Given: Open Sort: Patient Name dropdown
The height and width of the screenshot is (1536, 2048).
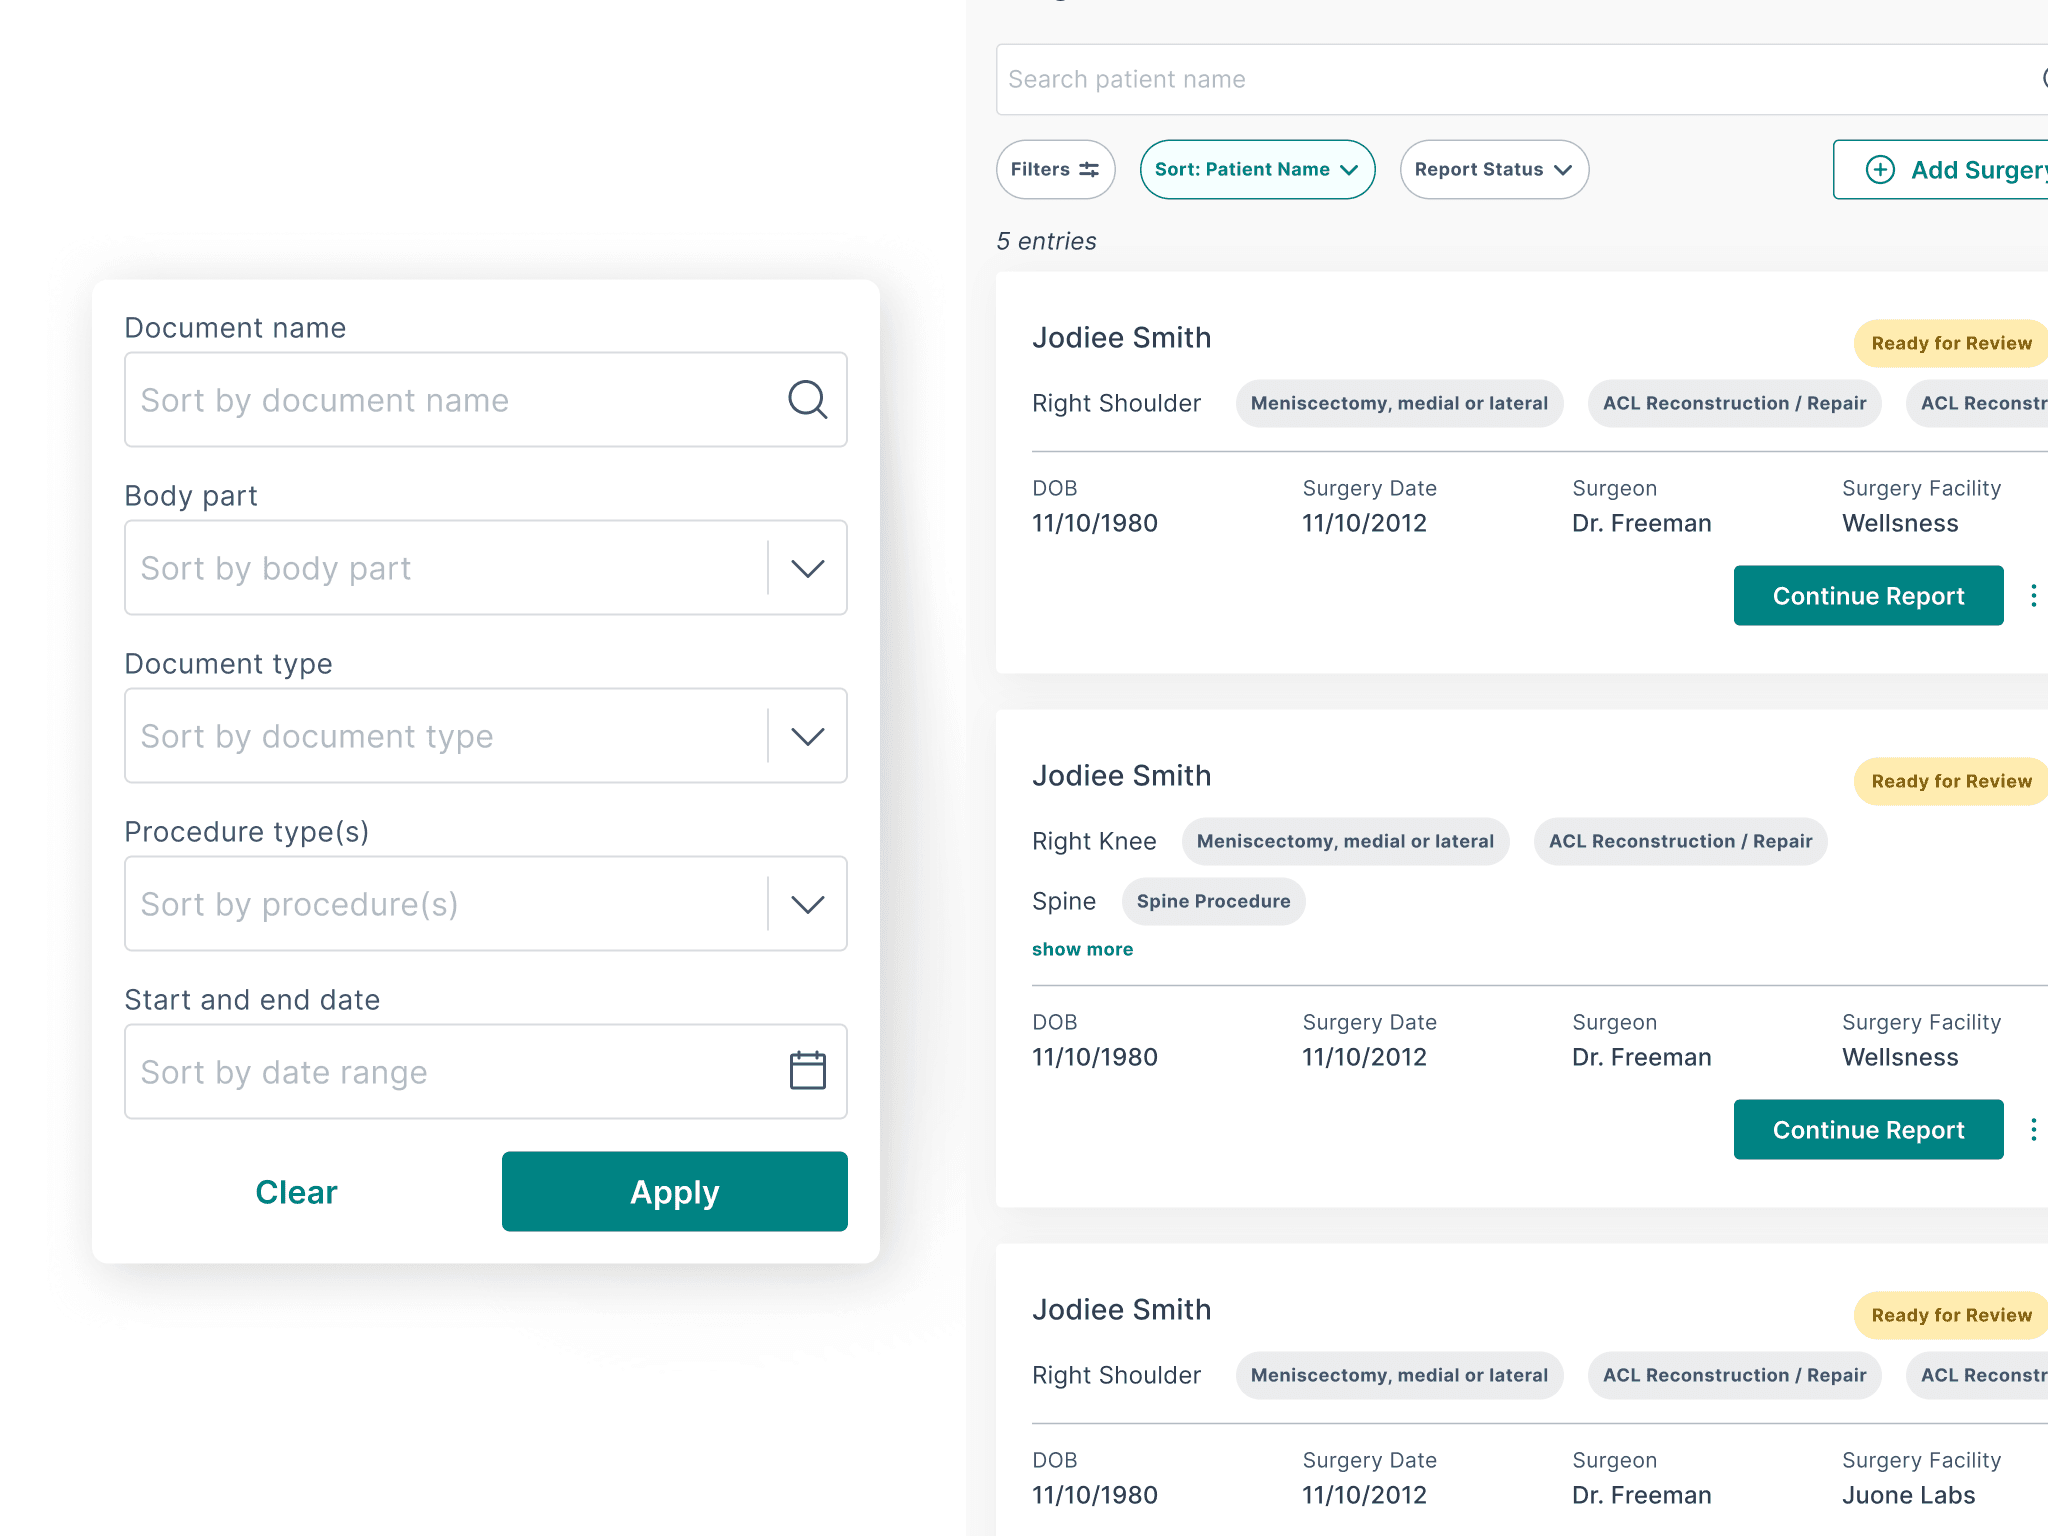Looking at the screenshot, I should [1256, 170].
